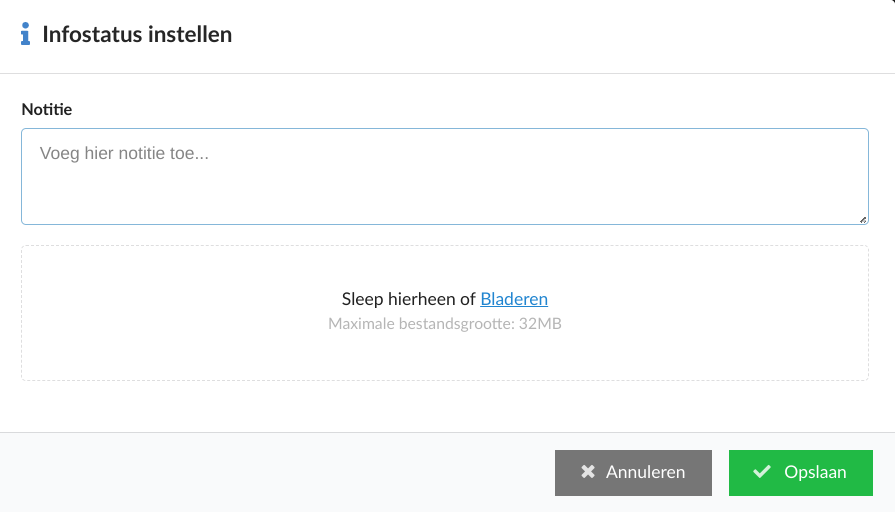Image resolution: width=895 pixels, height=512 pixels.
Task: Click the X icon on Annuleren
Action: click(588, 471)
